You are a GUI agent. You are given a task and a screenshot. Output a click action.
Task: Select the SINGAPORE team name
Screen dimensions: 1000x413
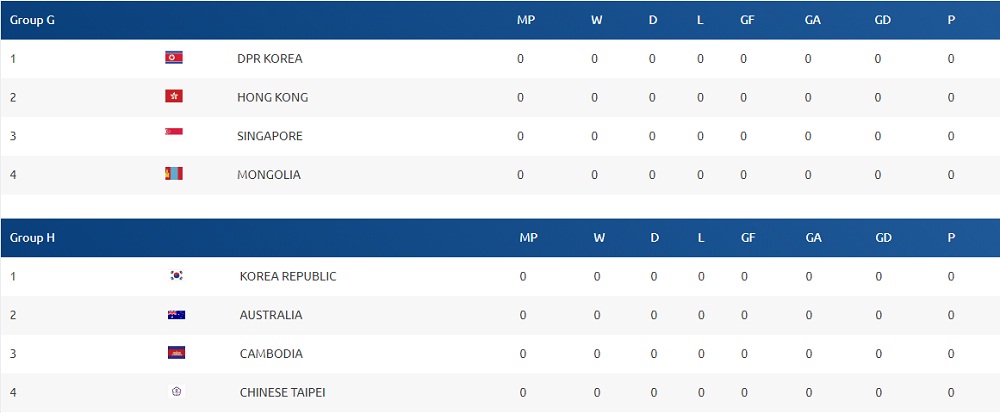(x=270, y=136)
